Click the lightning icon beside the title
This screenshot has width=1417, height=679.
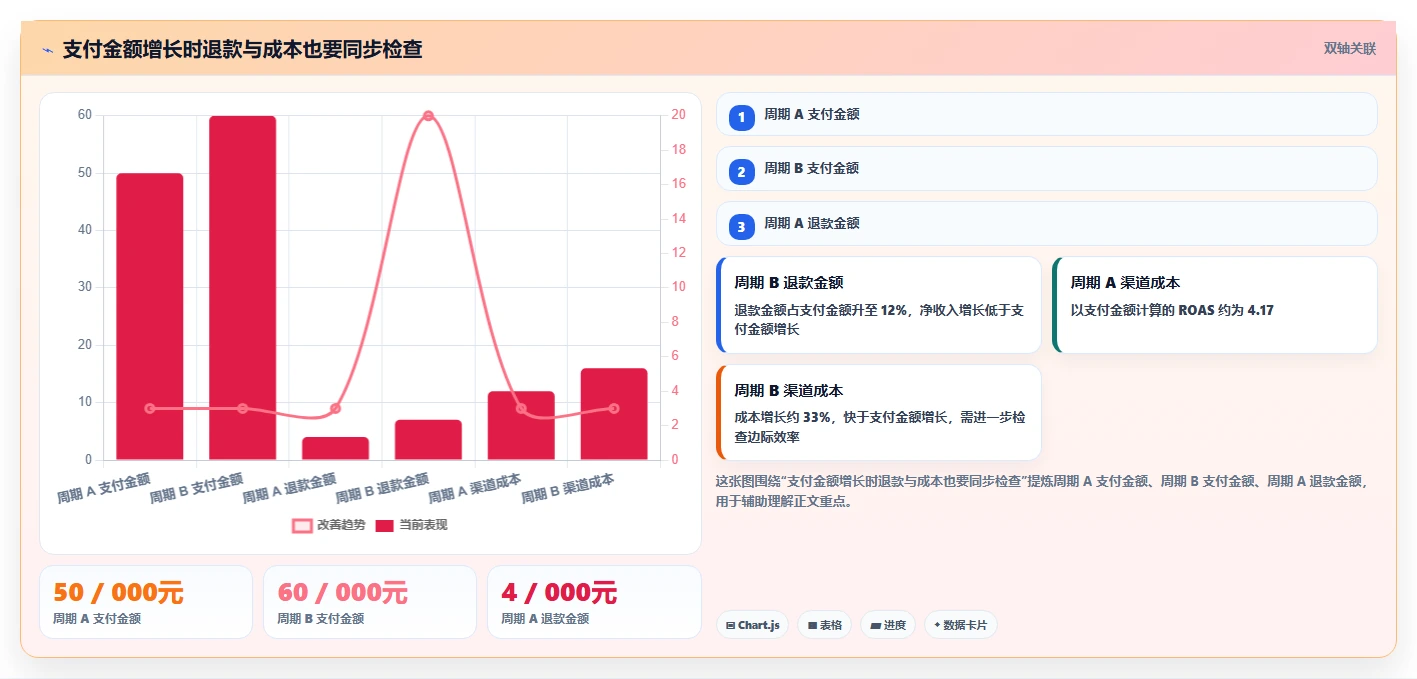coord(48,50)
